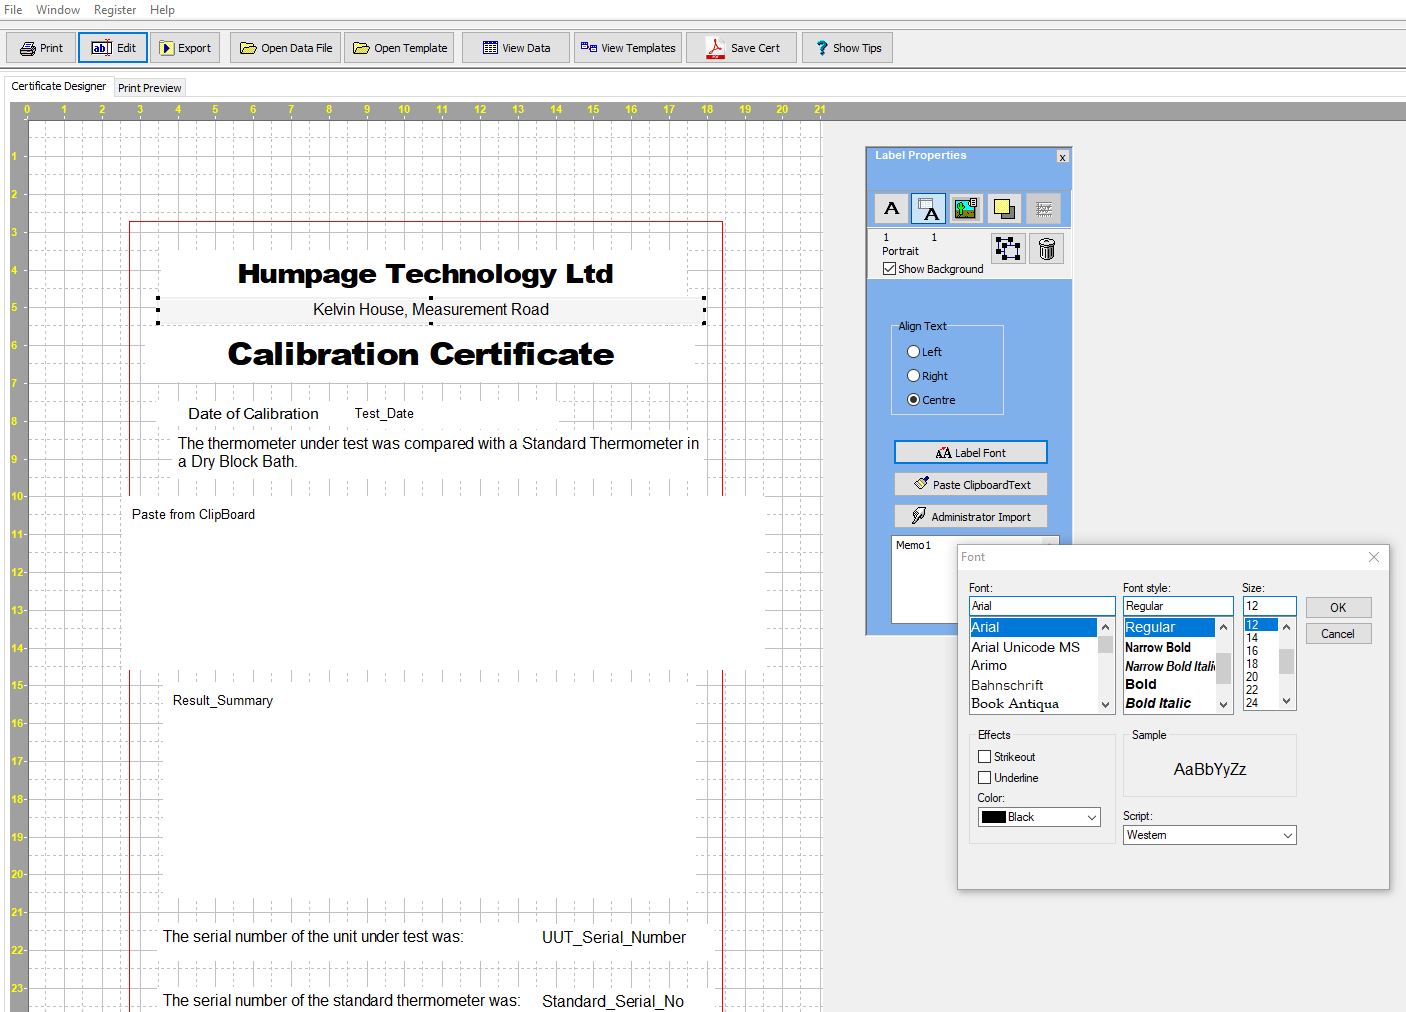Viewport: 1406px width, 1012px height.
Task: Select Book Antiqua in font list
Action: pos(1033,703)
